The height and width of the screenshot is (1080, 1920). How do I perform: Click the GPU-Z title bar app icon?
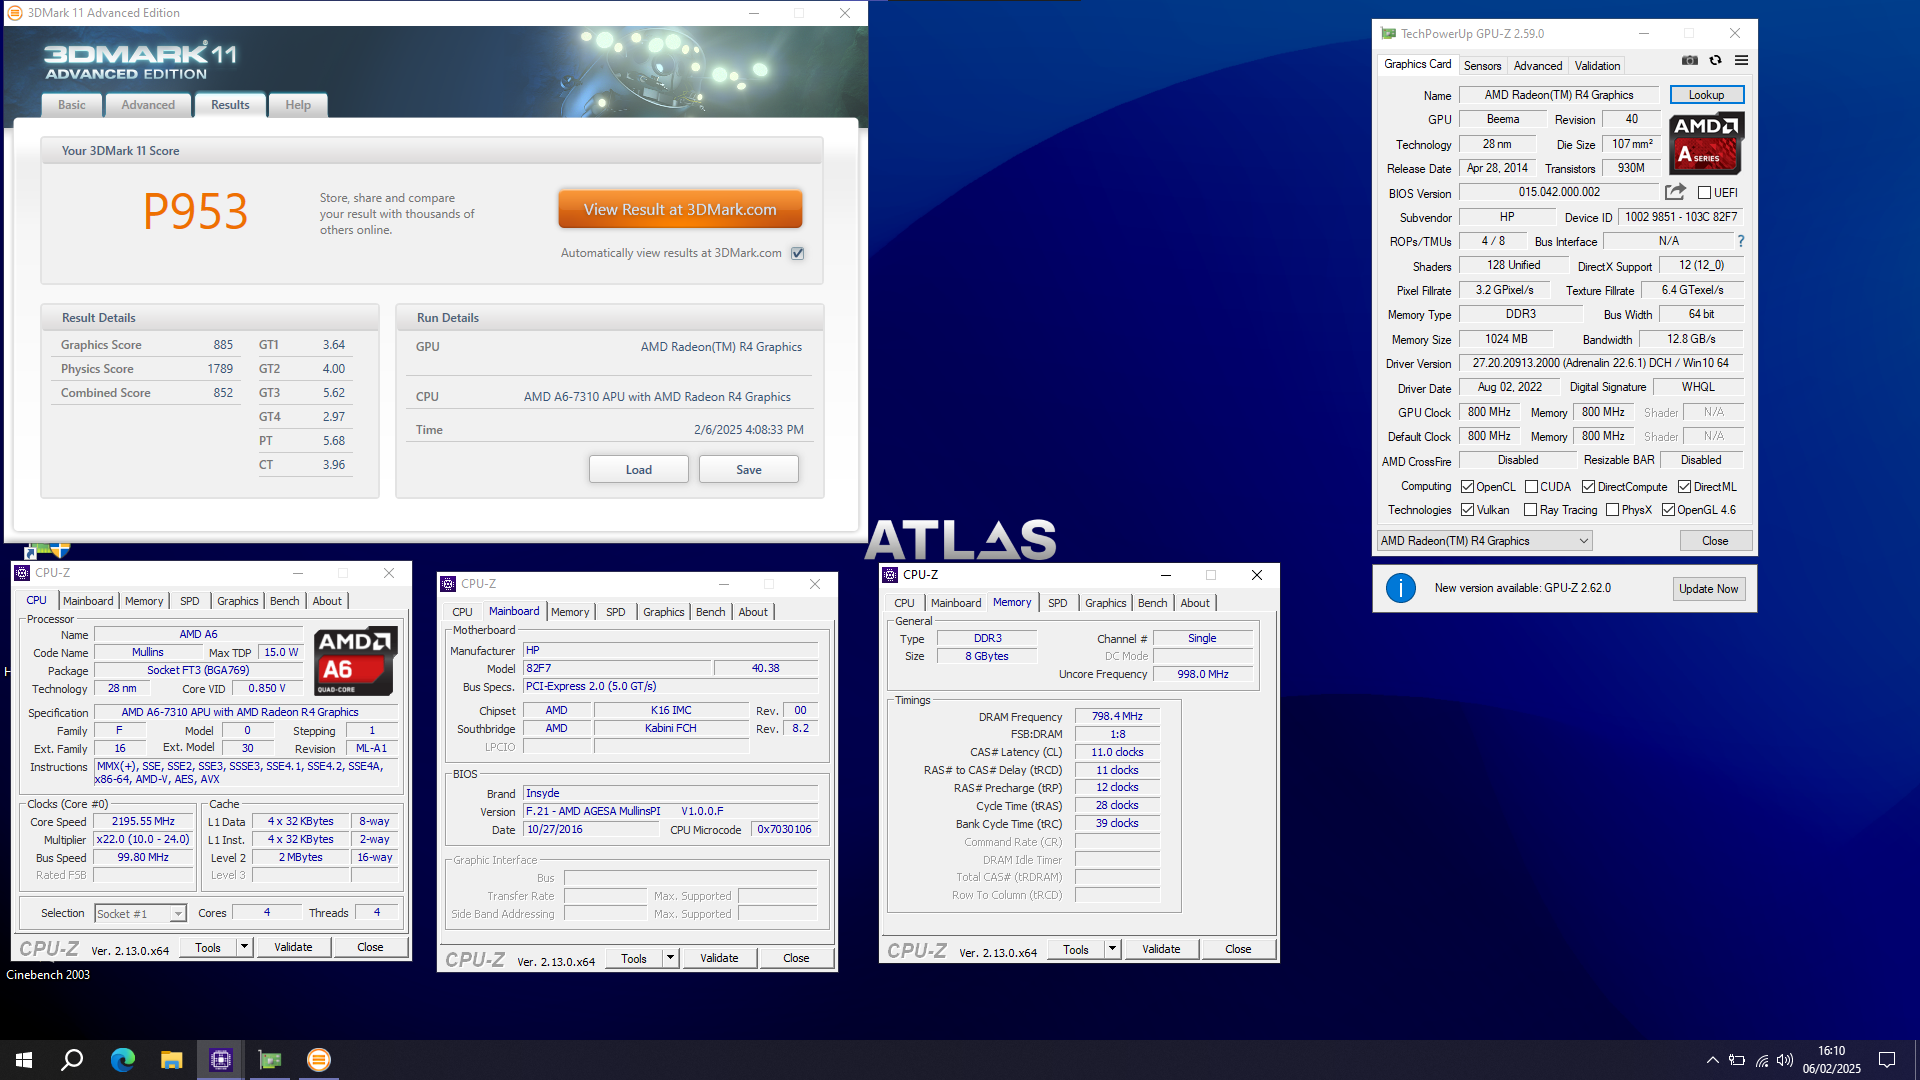[x=1388, y=33]
